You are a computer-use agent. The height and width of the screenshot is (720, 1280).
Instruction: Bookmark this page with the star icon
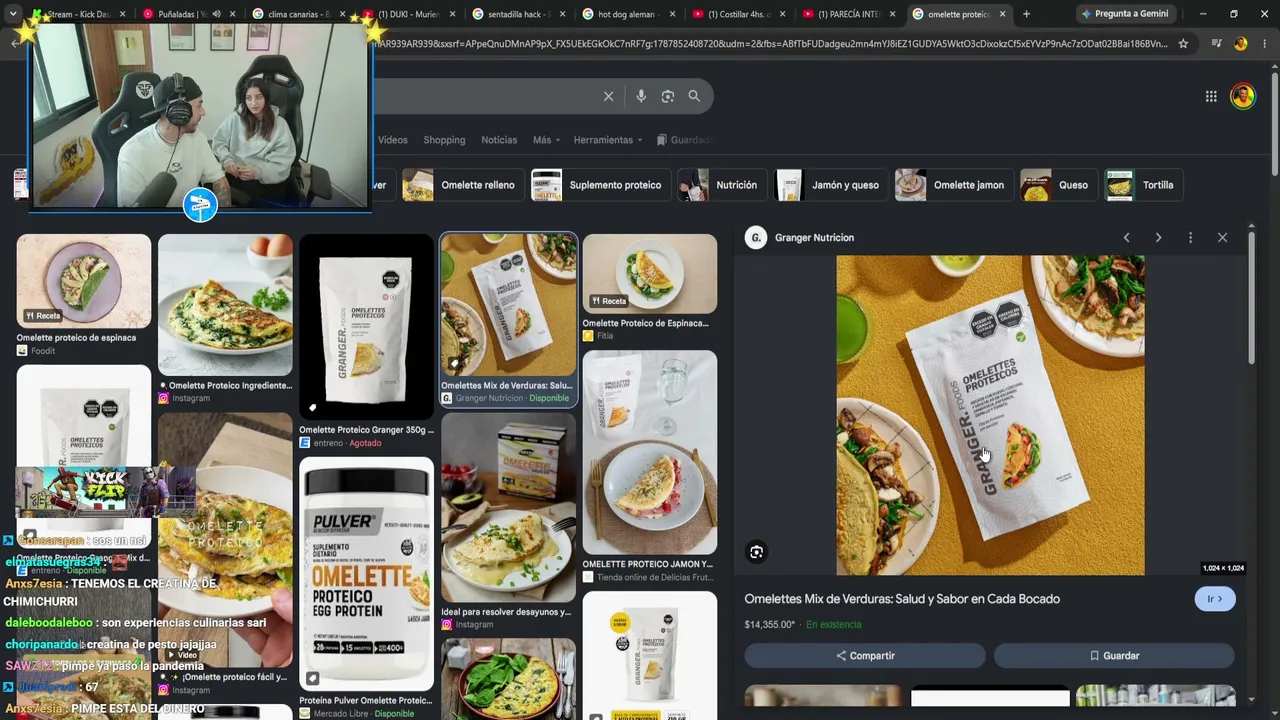(x=1183, y=44)
